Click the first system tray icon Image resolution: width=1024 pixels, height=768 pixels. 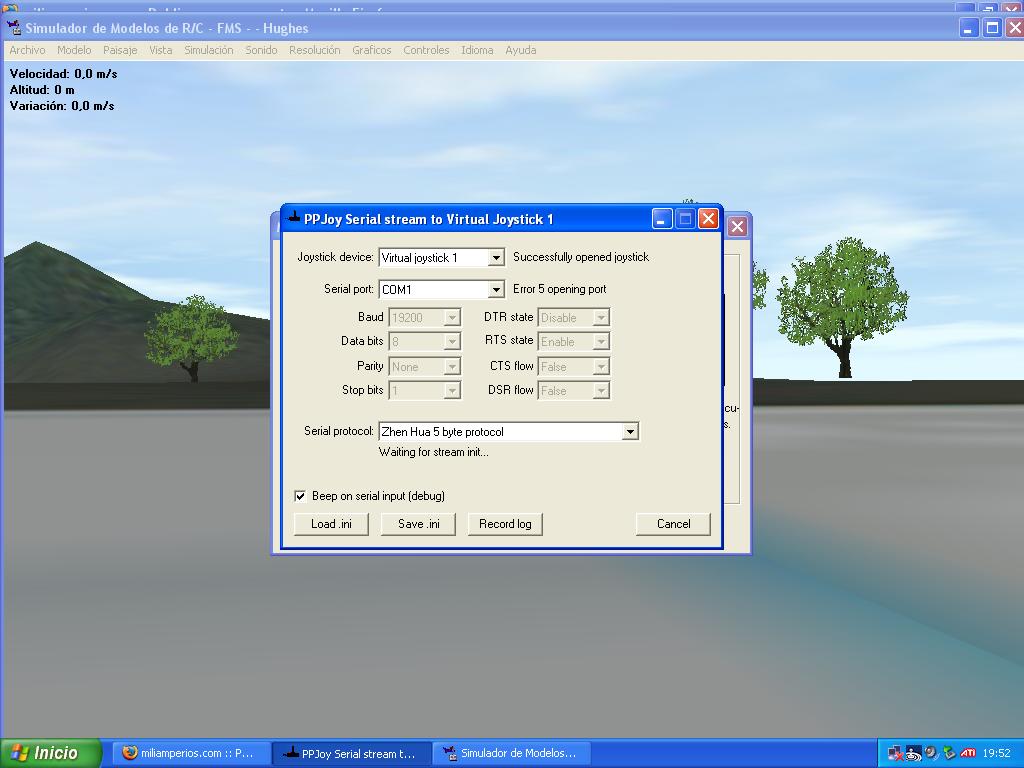[895, 753]
